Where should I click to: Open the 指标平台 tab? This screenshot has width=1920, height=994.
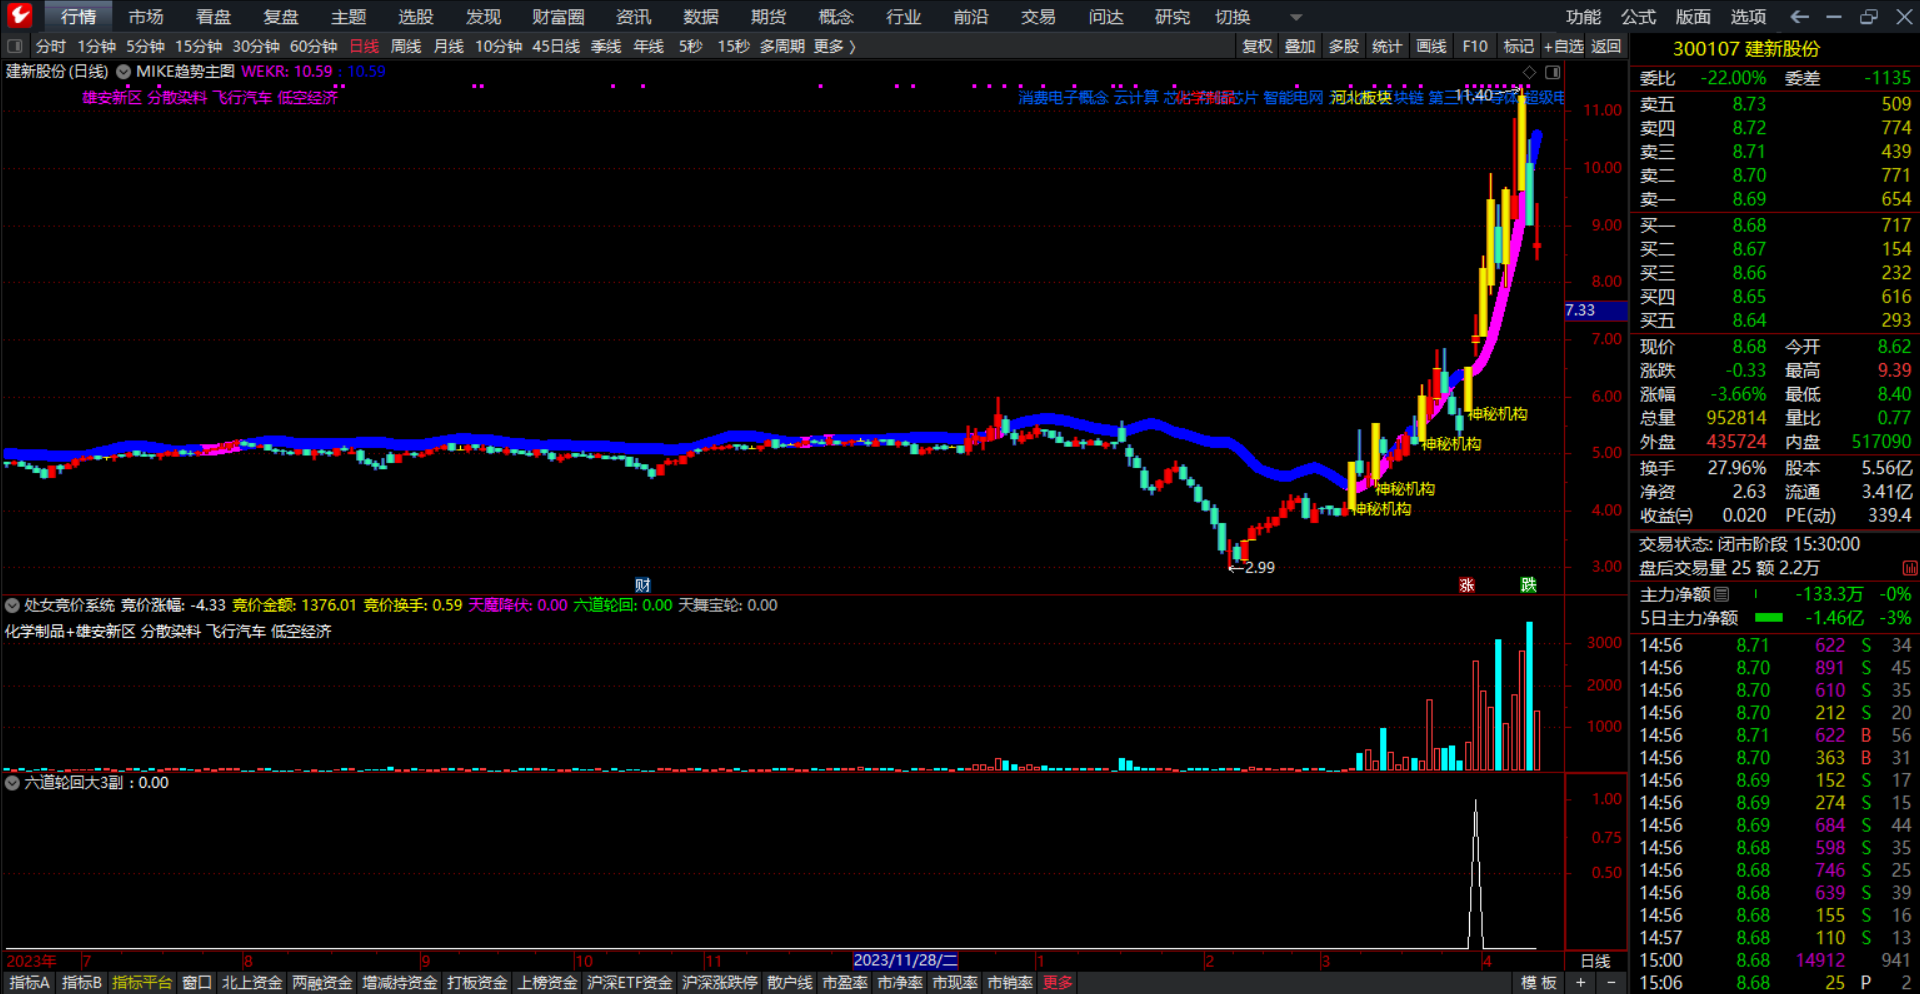click(x=142, y=983)
